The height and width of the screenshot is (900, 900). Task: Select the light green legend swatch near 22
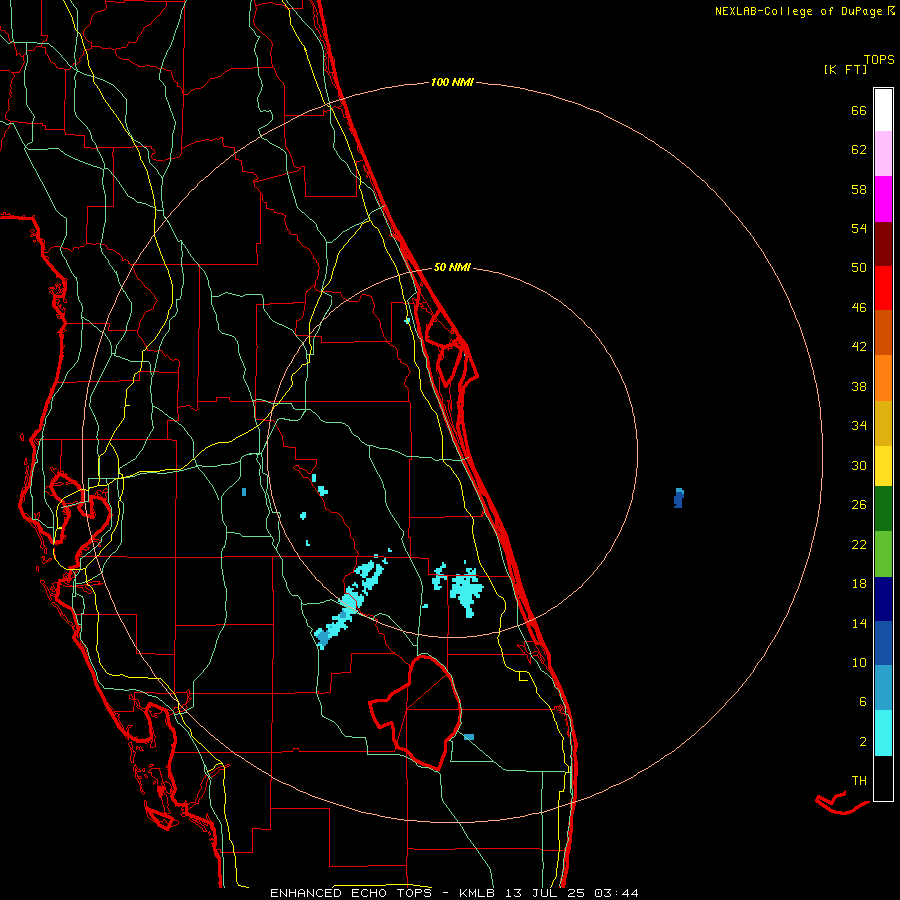[883, 554]
